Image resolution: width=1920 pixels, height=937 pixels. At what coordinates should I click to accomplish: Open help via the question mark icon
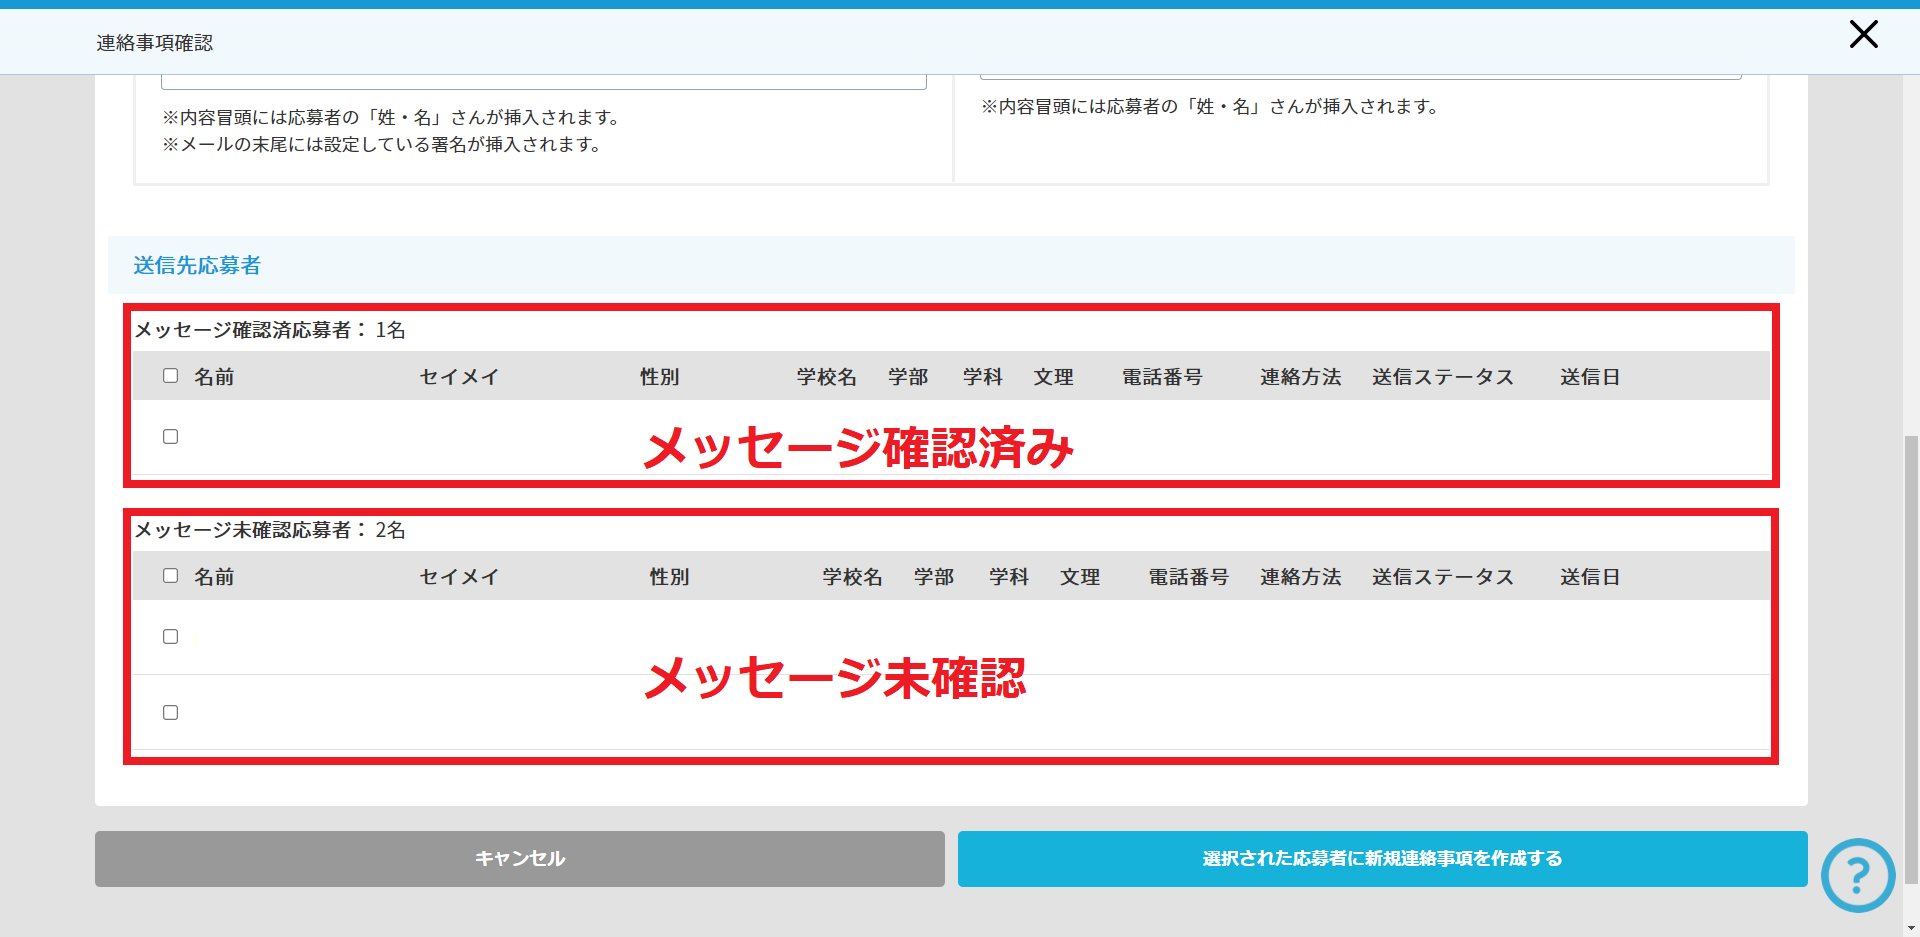click(1857, 875)
